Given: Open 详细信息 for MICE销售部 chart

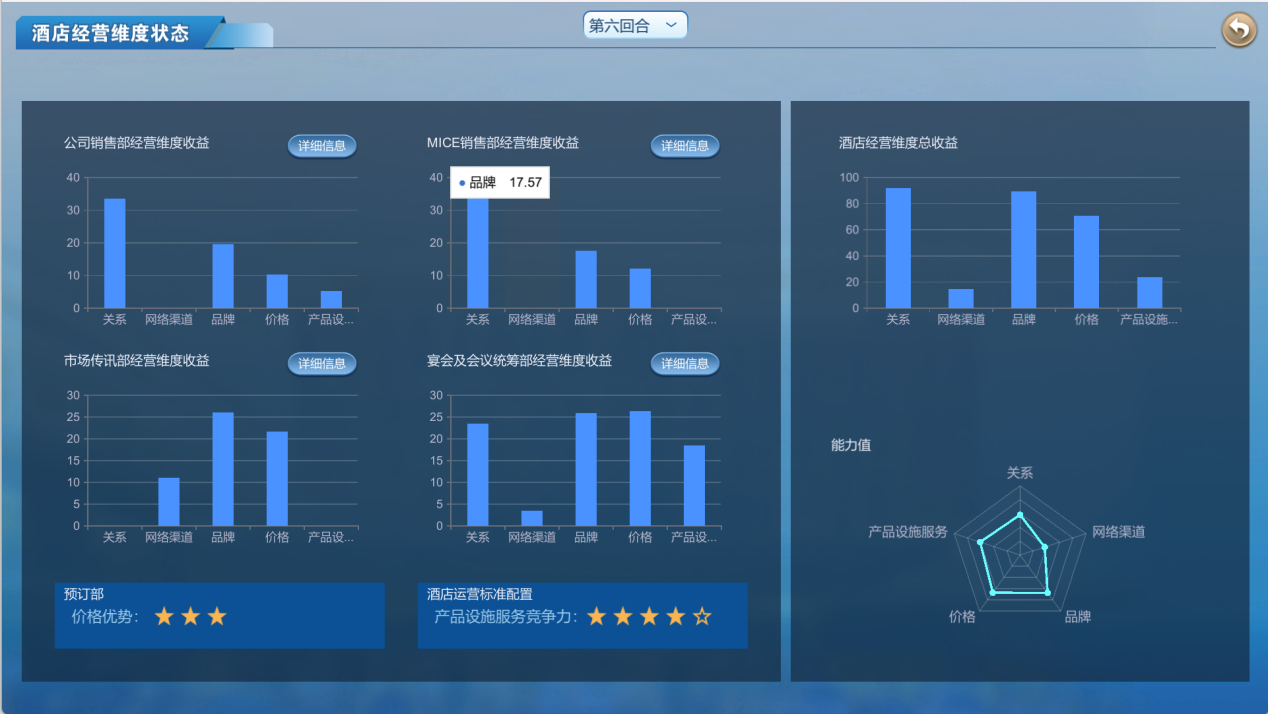Looking at the screenshot, I should click(685, 146).
